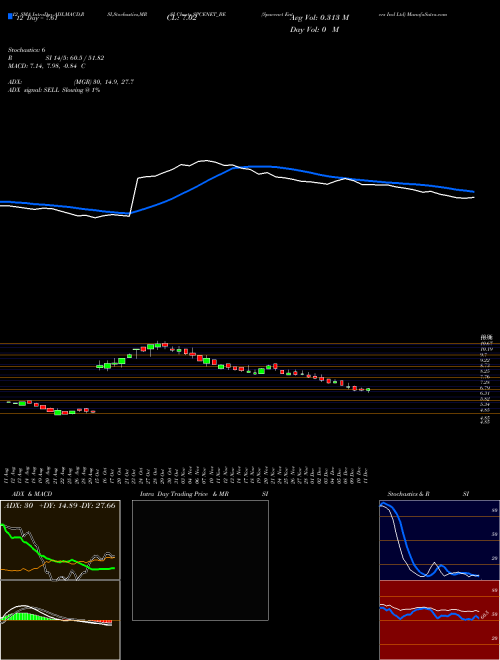Open the red RSI chart panel
The width and height of the screenshot is (500, 660).
[439, 620]
